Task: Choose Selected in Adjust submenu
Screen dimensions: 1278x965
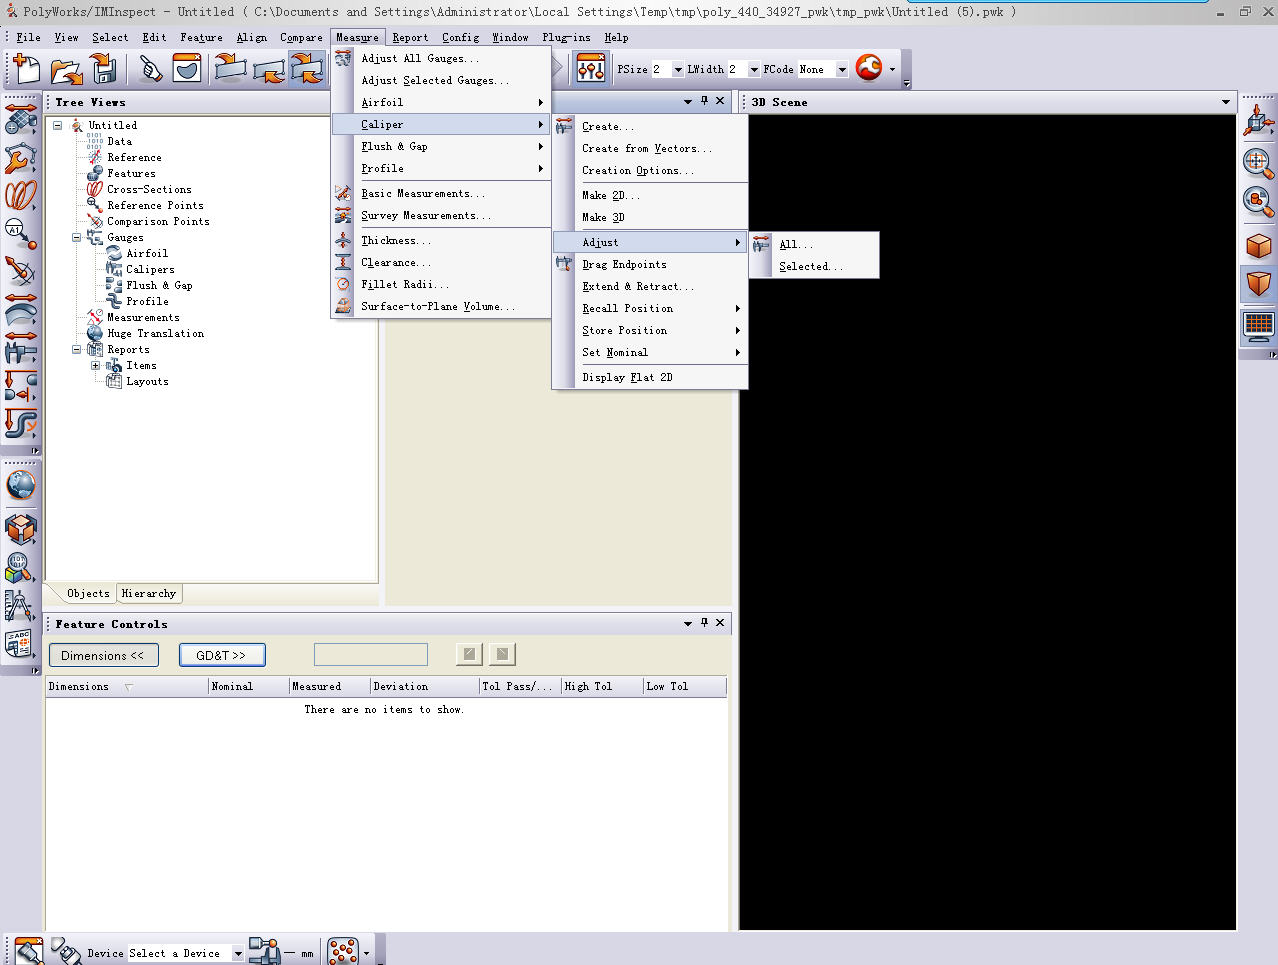Action: [814, 266]
